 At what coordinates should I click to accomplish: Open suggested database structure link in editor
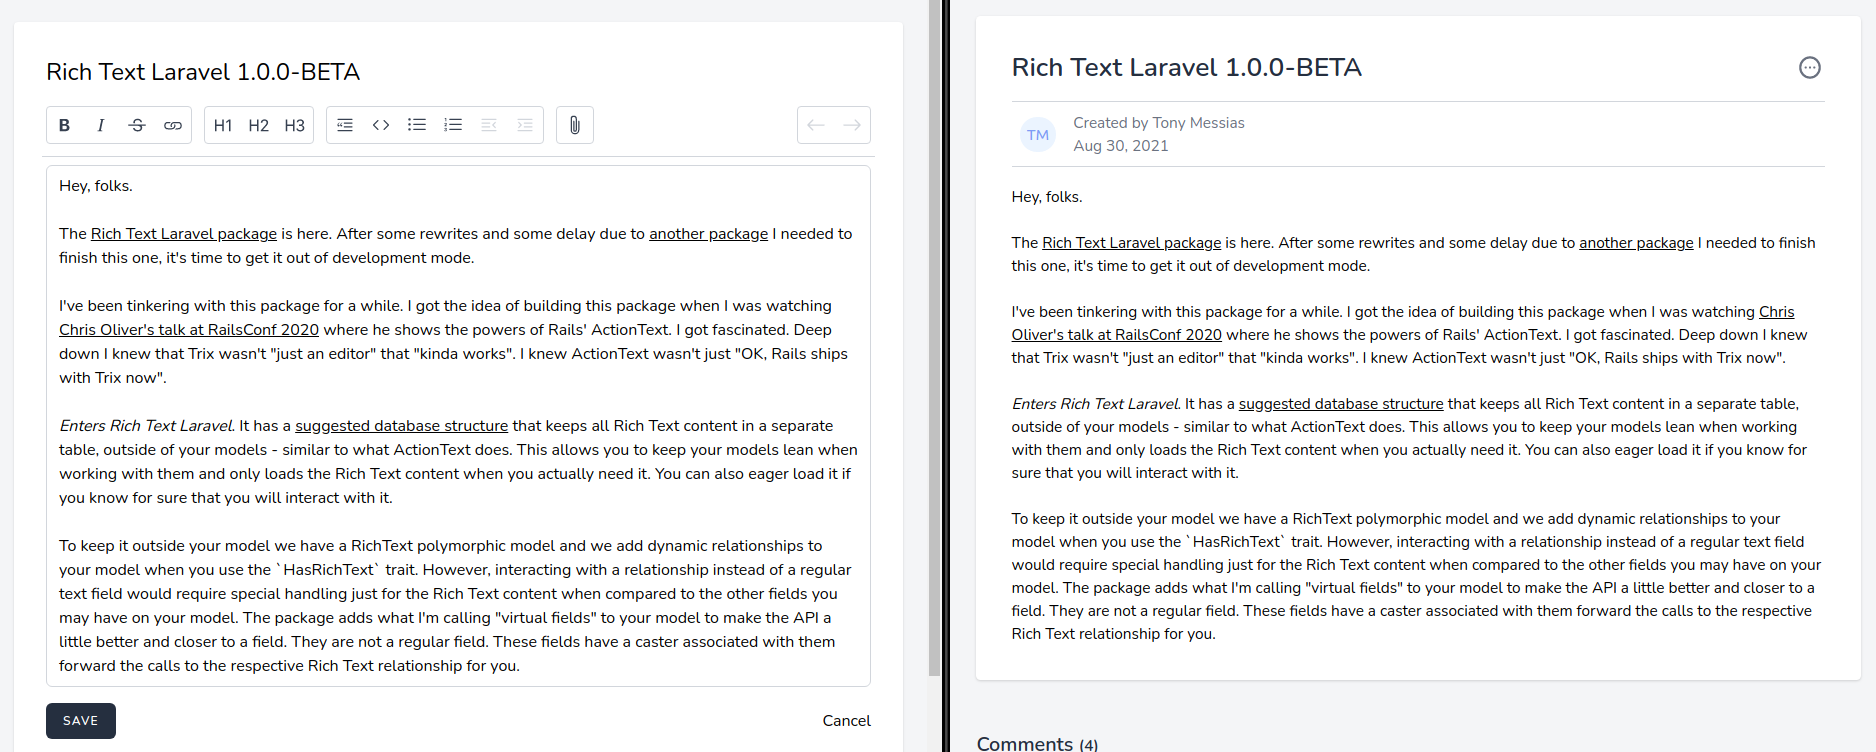[x=401, y=426]
